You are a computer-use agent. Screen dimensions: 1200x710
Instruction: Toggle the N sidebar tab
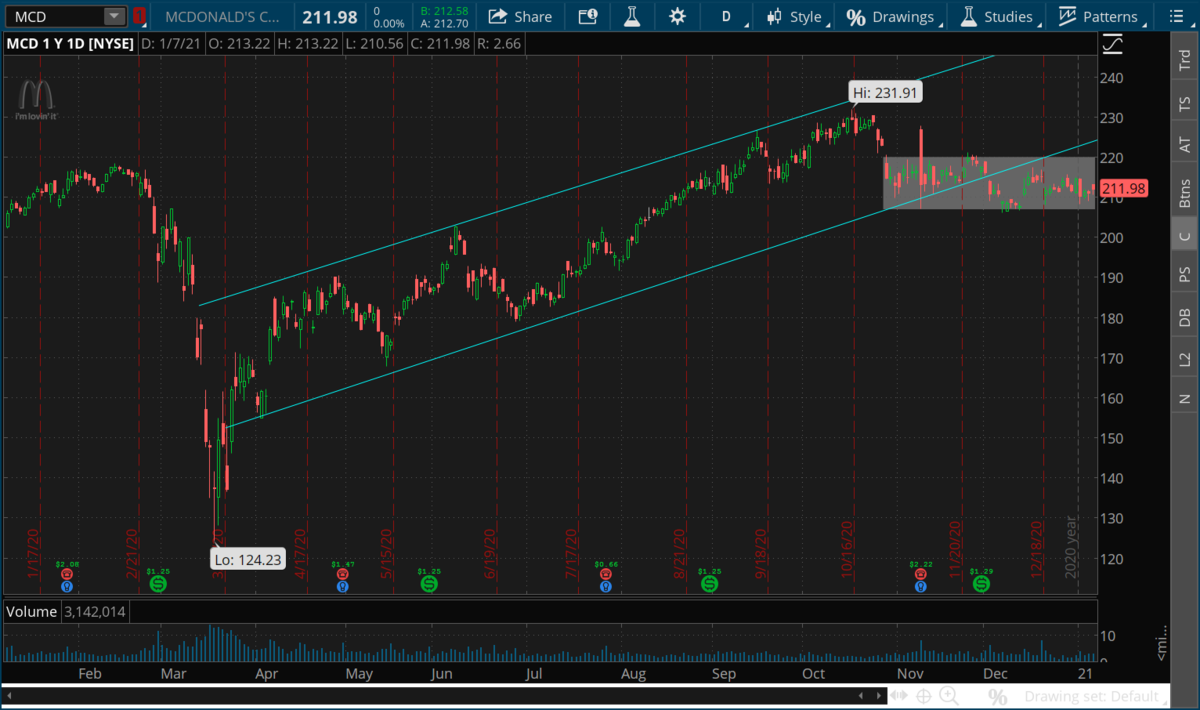tap(1185, 398)
